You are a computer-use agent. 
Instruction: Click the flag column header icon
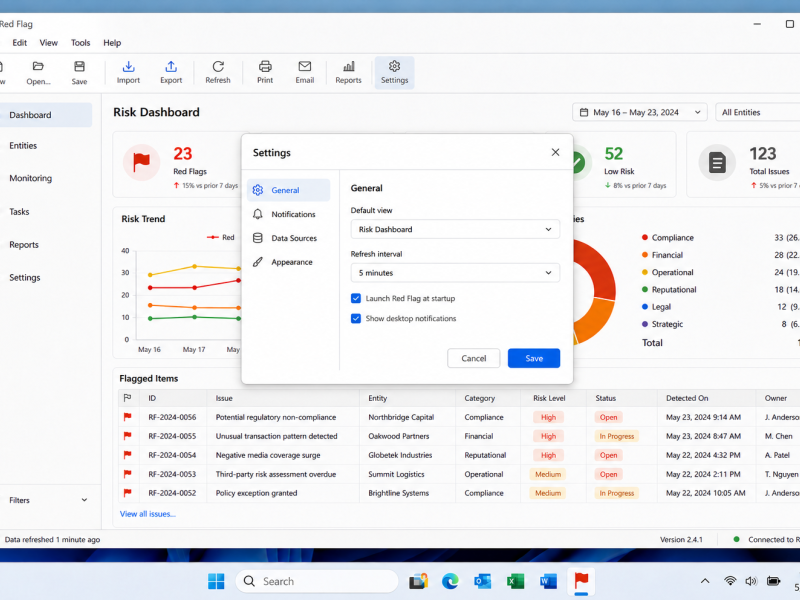128,398
